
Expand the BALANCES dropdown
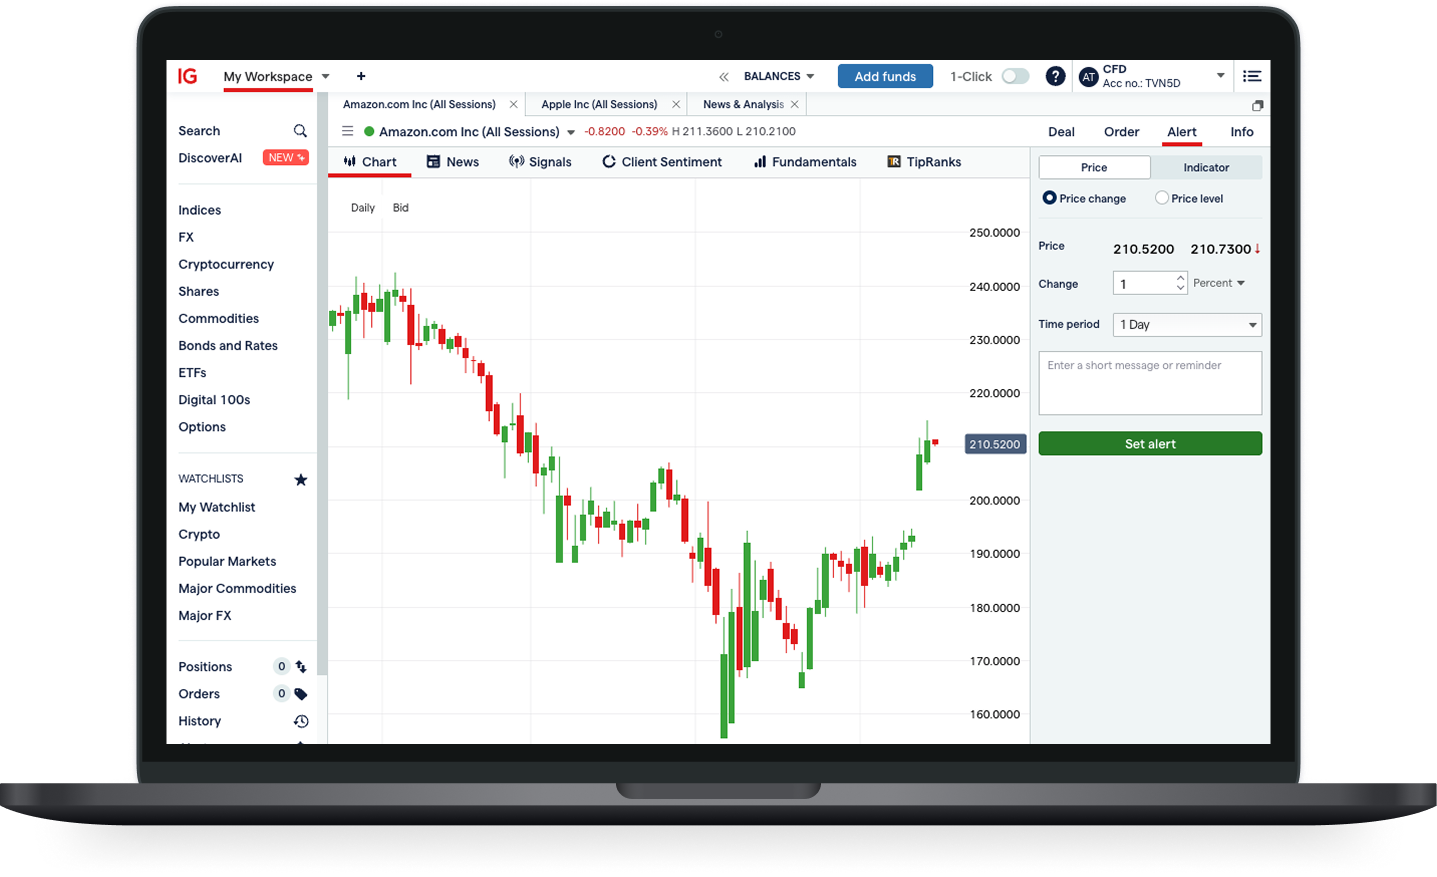(x=779, y=76)
